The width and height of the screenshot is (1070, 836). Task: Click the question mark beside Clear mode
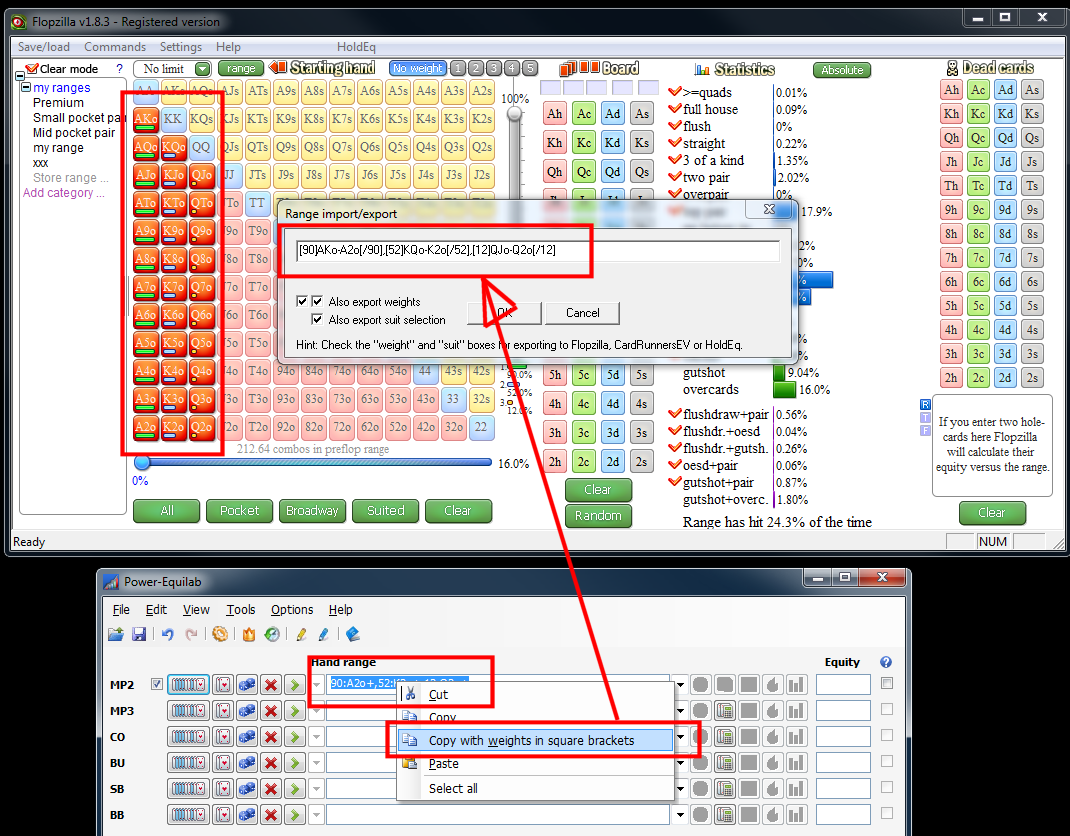point(119,68)
